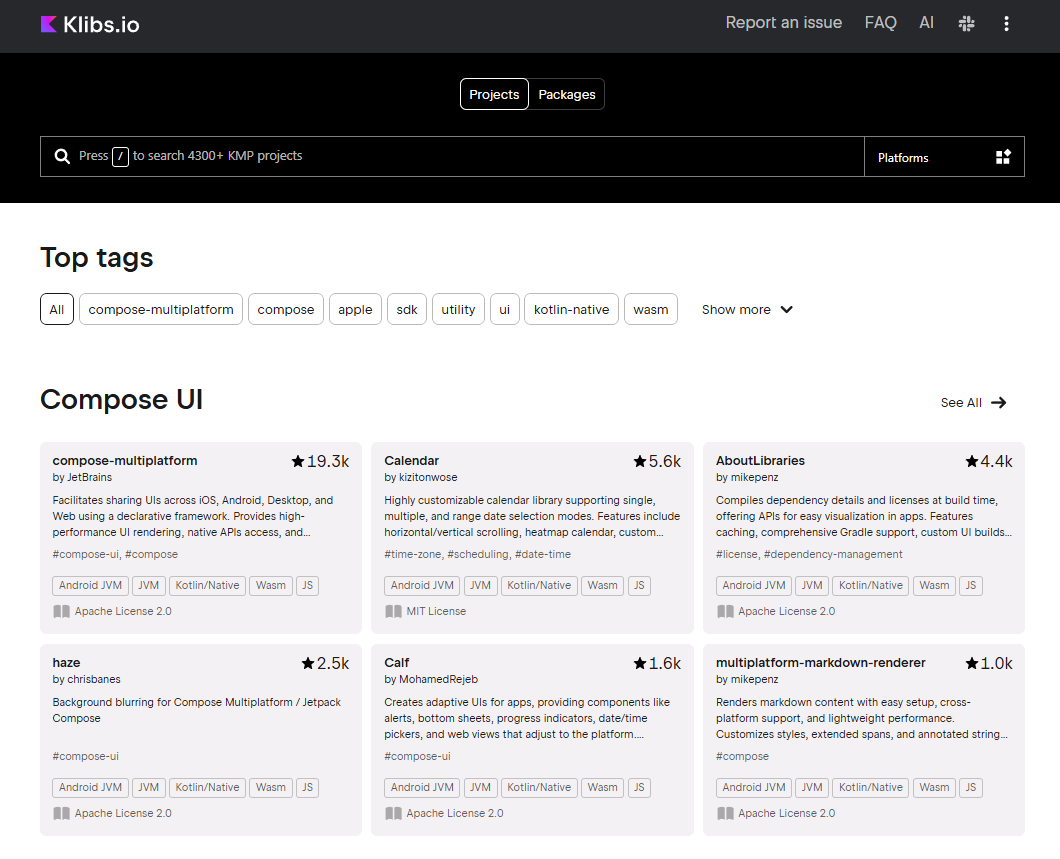Click Kotlin/Native badge on Calendar card
This screenshot has width=1060, height=859.
tap(539, 586)
